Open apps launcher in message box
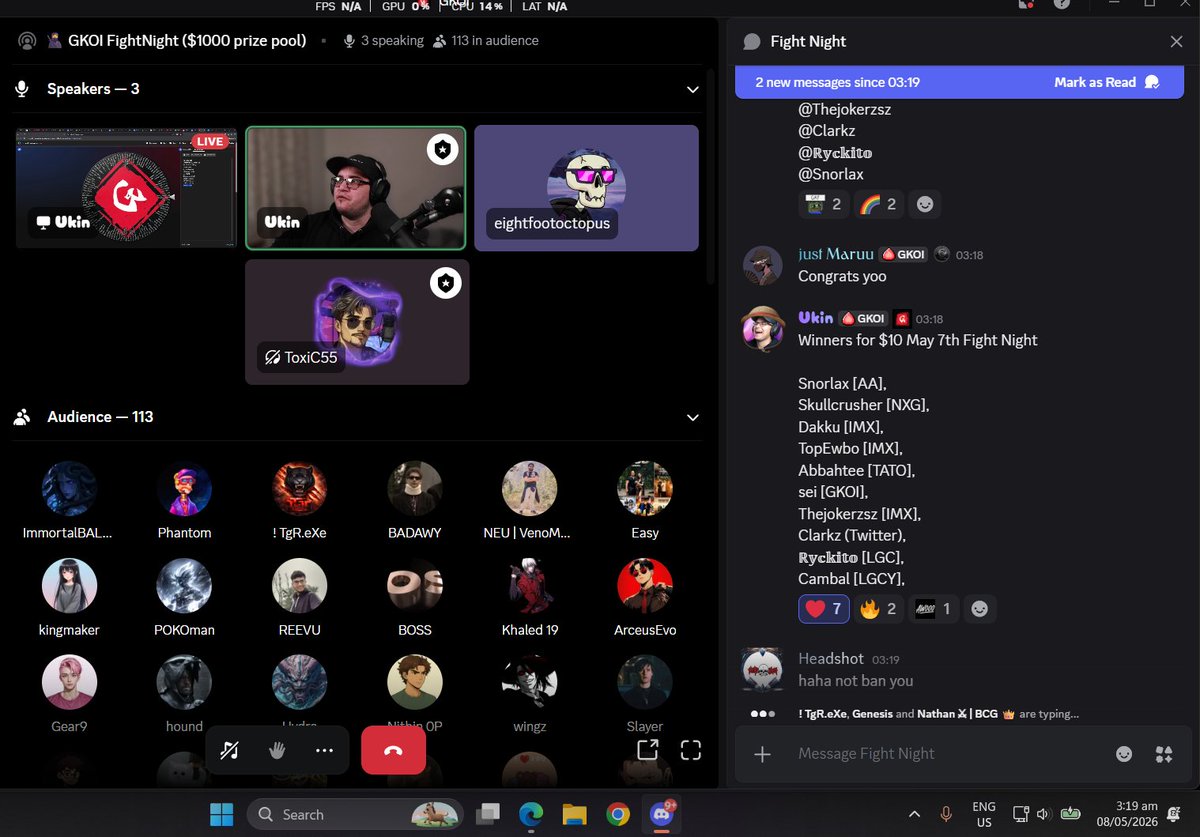Image resolution: width=1200 pixels, height=837 pixels. tap(1163, 754)
